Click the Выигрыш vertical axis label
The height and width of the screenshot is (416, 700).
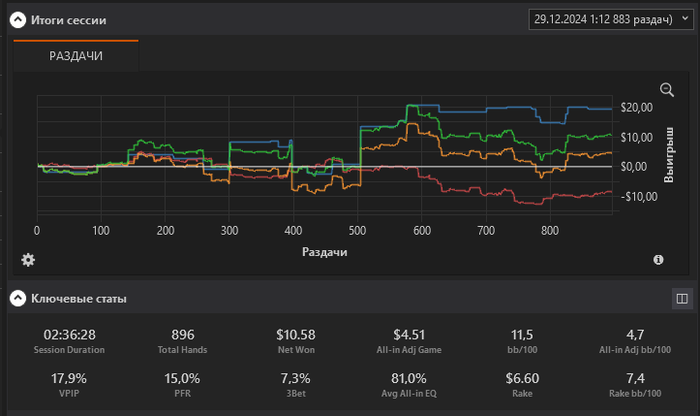(x=669, y=161)
